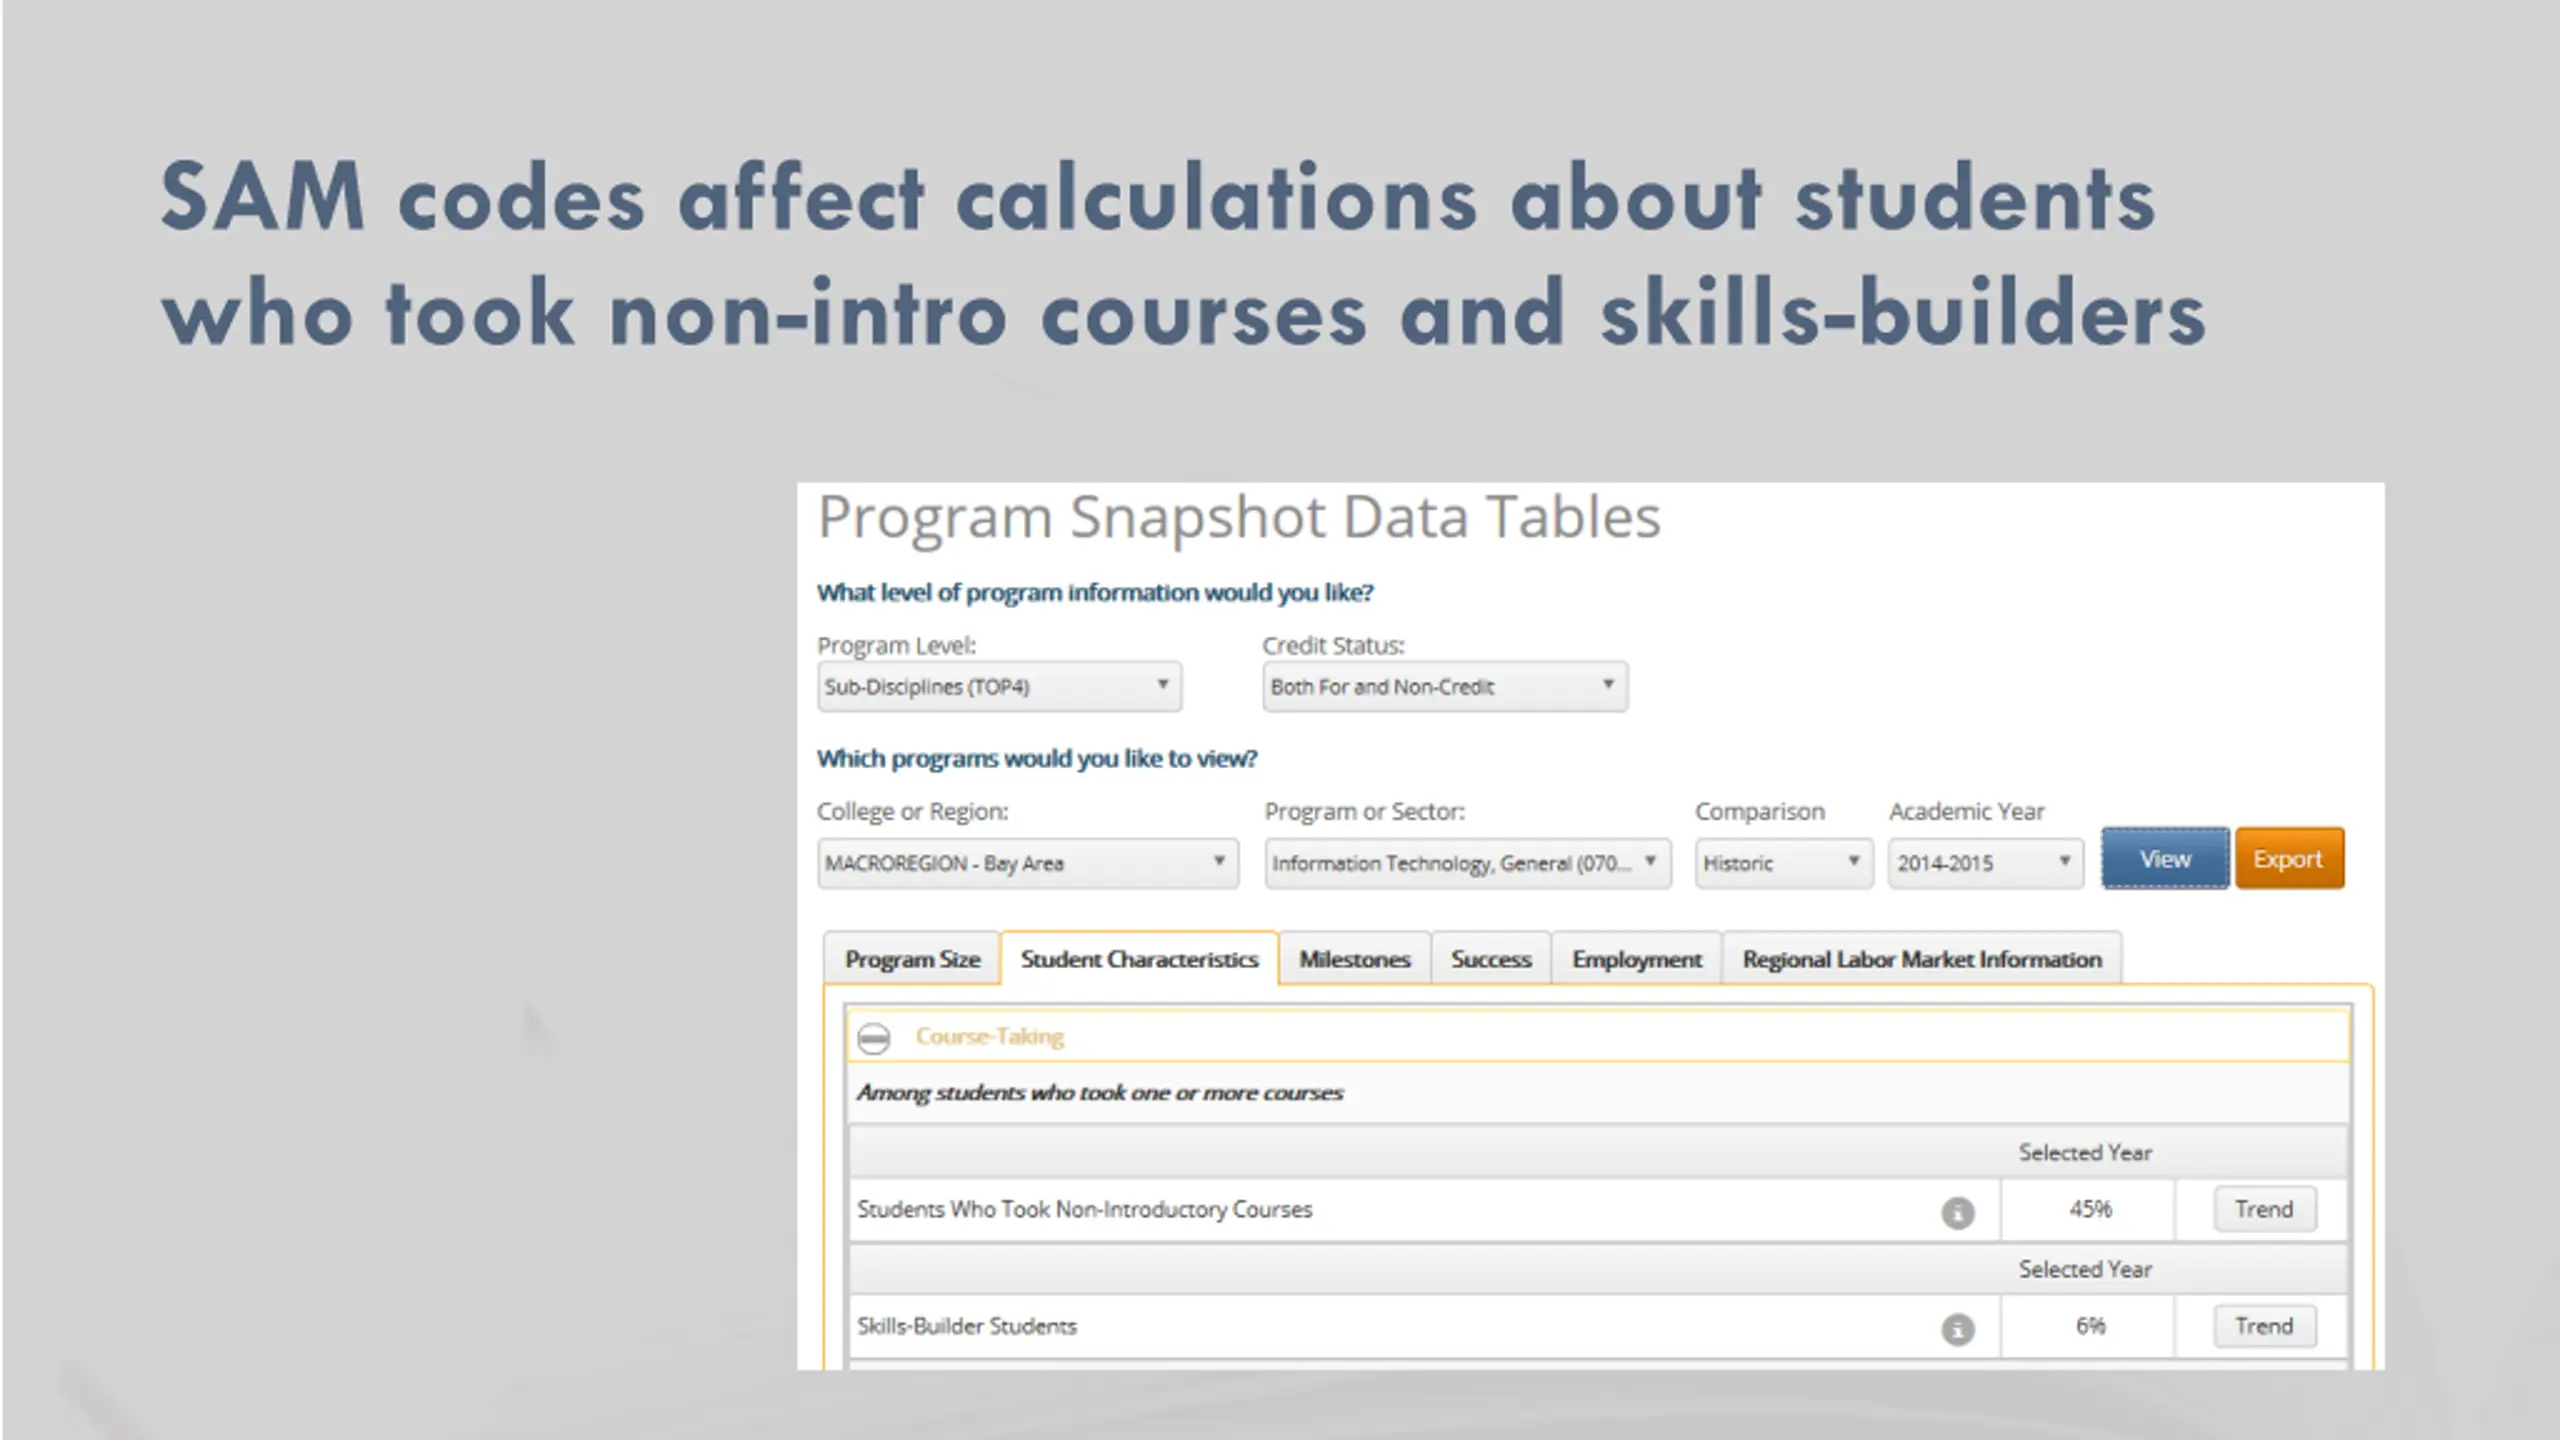Image resolution: width=2560 pixels, height=1440 pixels.
Task: Open the Milestones tab
Action: point(1354,959)
